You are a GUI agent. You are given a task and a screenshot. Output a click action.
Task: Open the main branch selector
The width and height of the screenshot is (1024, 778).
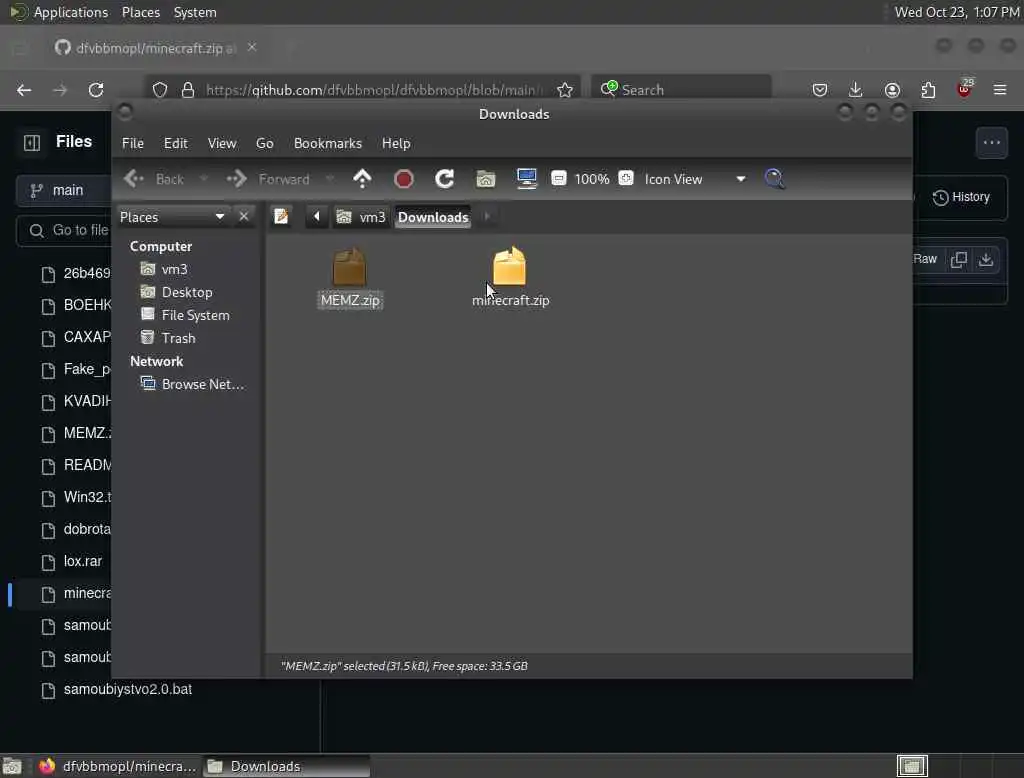(x=64, y=190)
